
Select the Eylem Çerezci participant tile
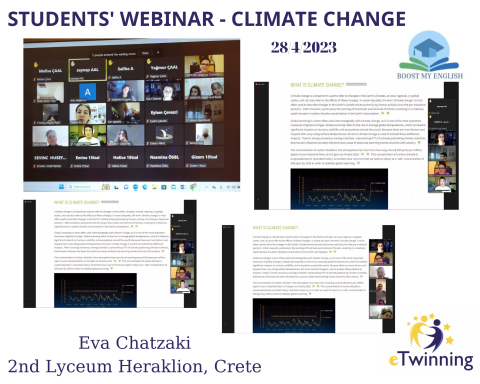click(164, 113)
